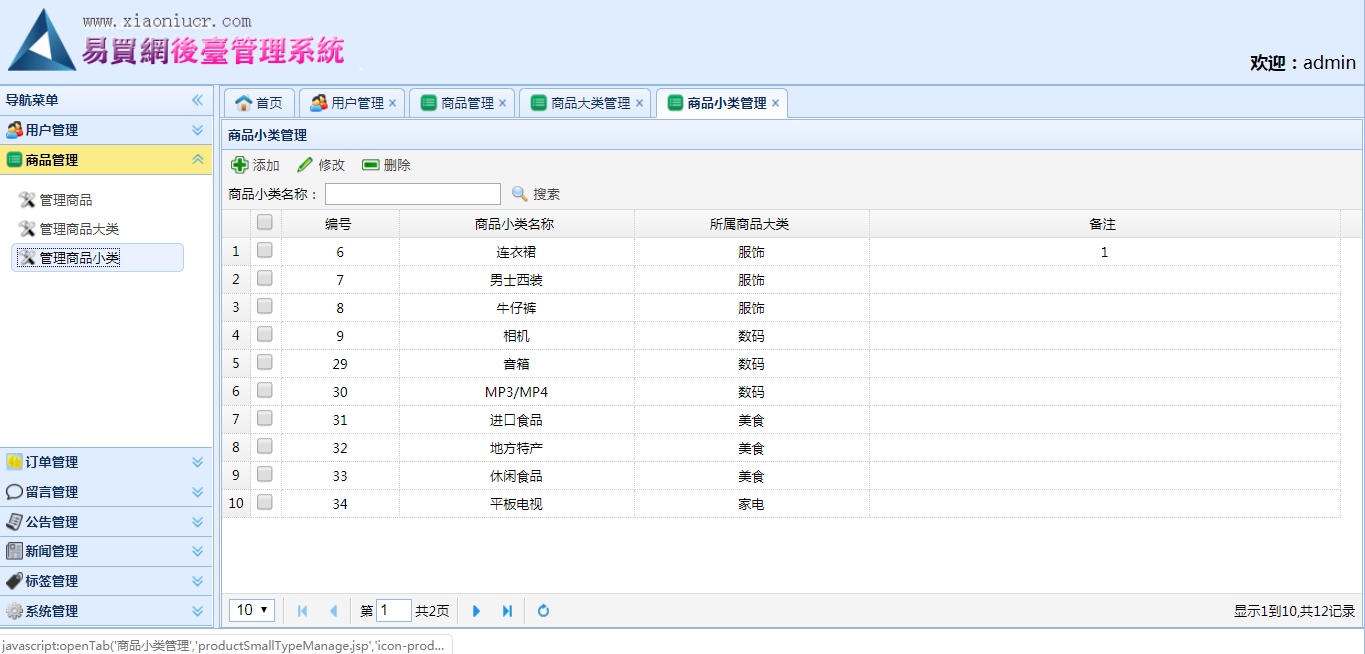The height and width of the screenshot is (654, 1365).
Task: Expand the 标签管理 section
Action: pos(197,581)
